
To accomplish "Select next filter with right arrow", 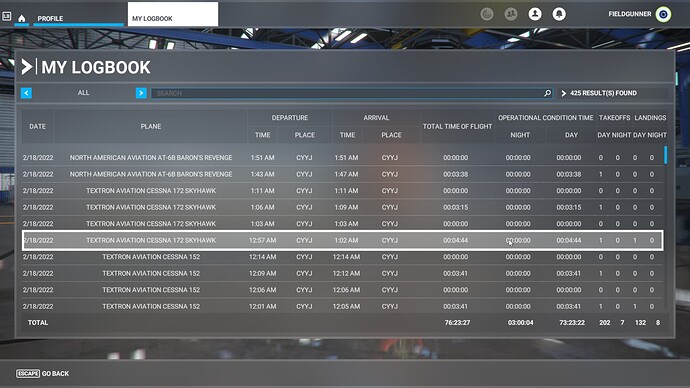I will pos(141,93).
